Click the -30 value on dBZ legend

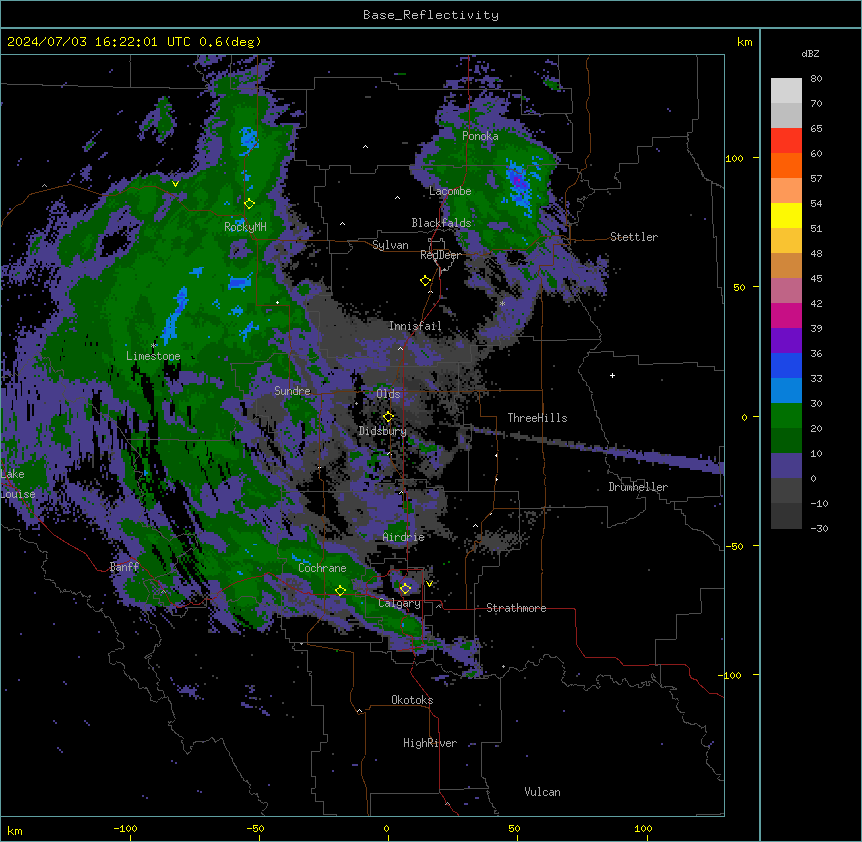pos(819,529)
